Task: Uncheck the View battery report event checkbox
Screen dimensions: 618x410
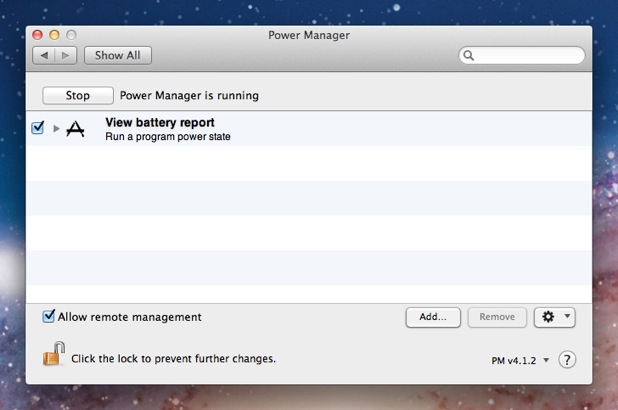Action: pyautogui.click(x=38, y=127)
